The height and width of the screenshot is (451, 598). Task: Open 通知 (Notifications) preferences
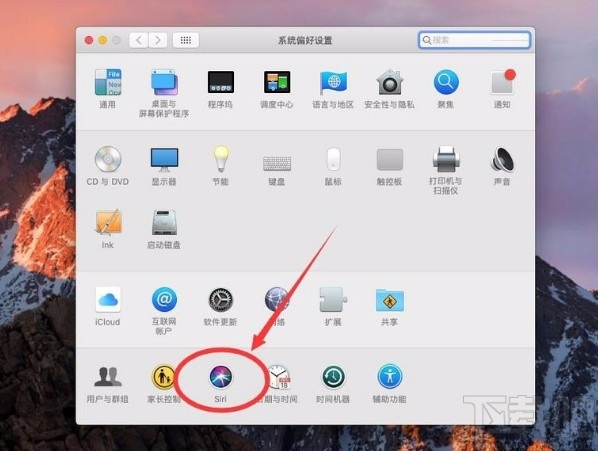[502, 82]
